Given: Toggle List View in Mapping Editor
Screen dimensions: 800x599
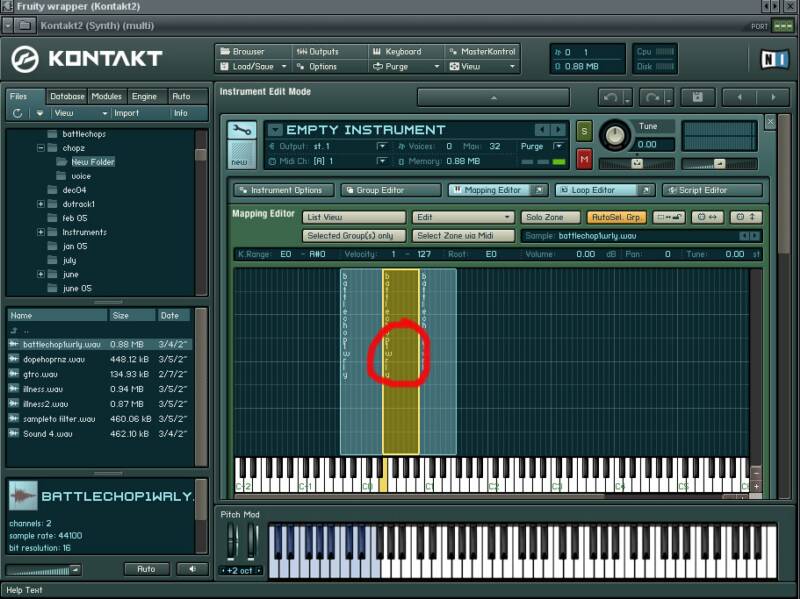Looking at the screenshot, I should click(354, 217).
